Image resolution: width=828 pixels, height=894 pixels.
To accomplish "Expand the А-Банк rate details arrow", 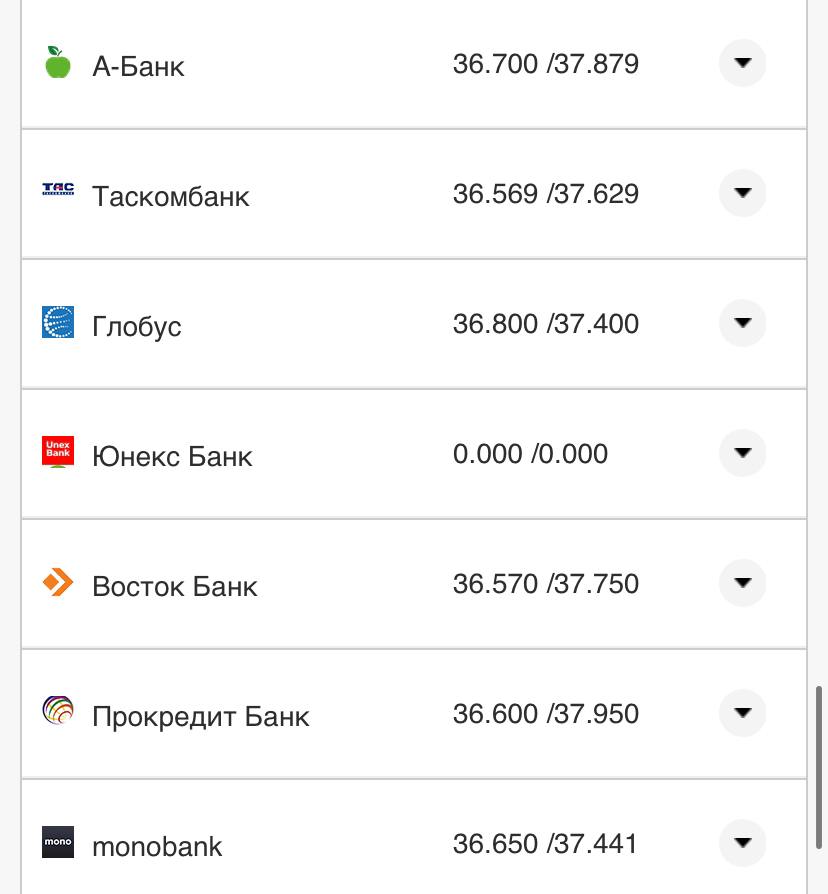I will coord(742,63).
